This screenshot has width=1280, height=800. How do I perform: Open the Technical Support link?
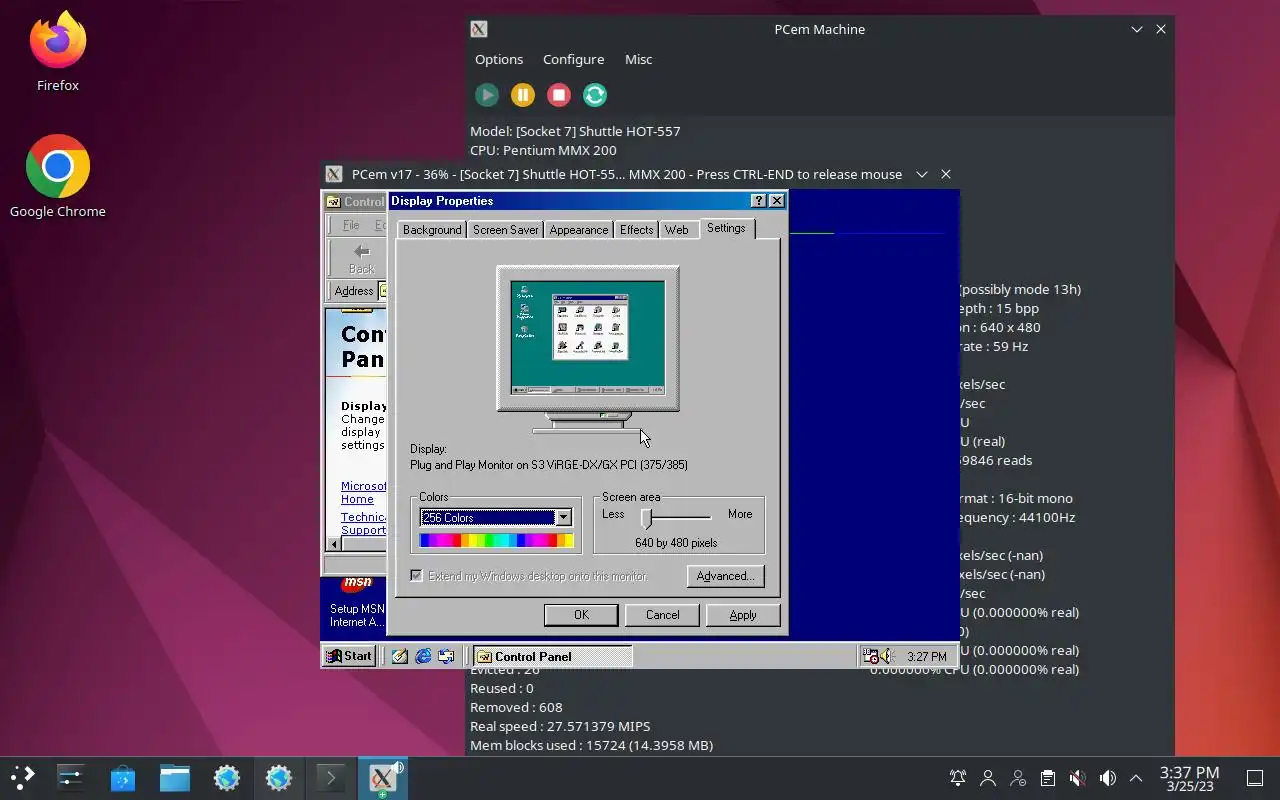pos(363,523)
